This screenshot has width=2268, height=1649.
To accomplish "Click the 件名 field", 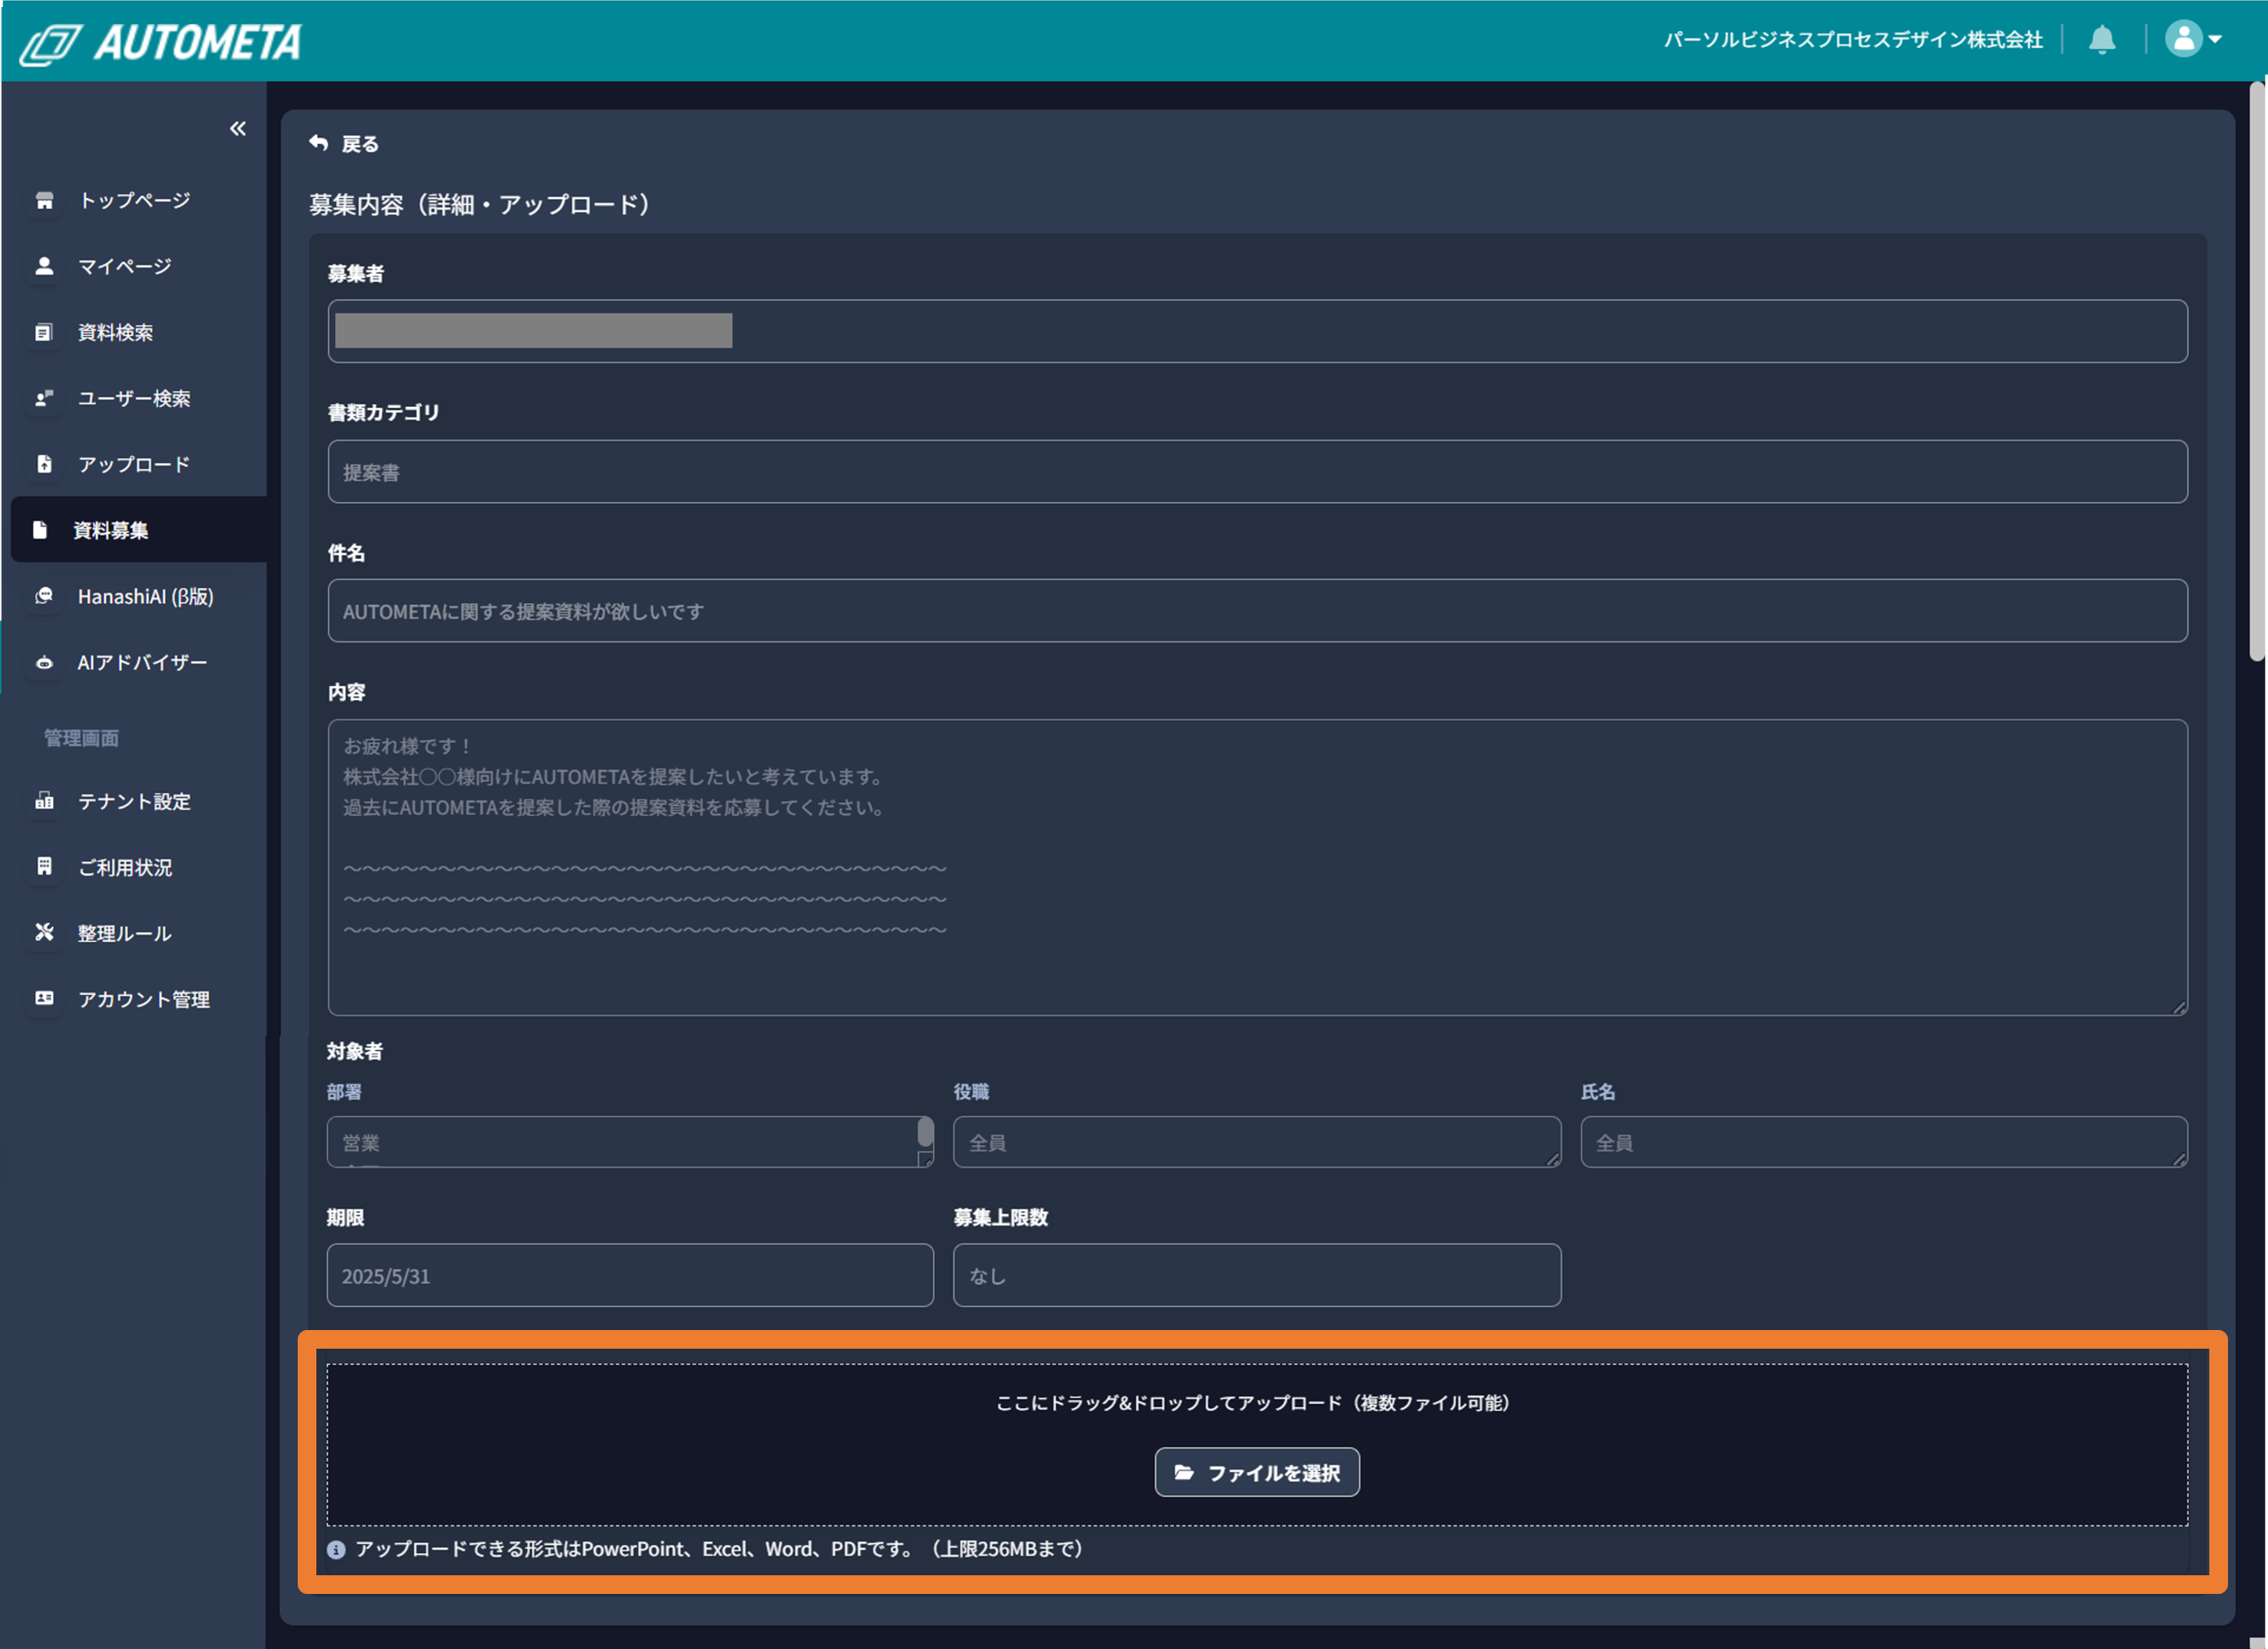I will click(1257, 611).
